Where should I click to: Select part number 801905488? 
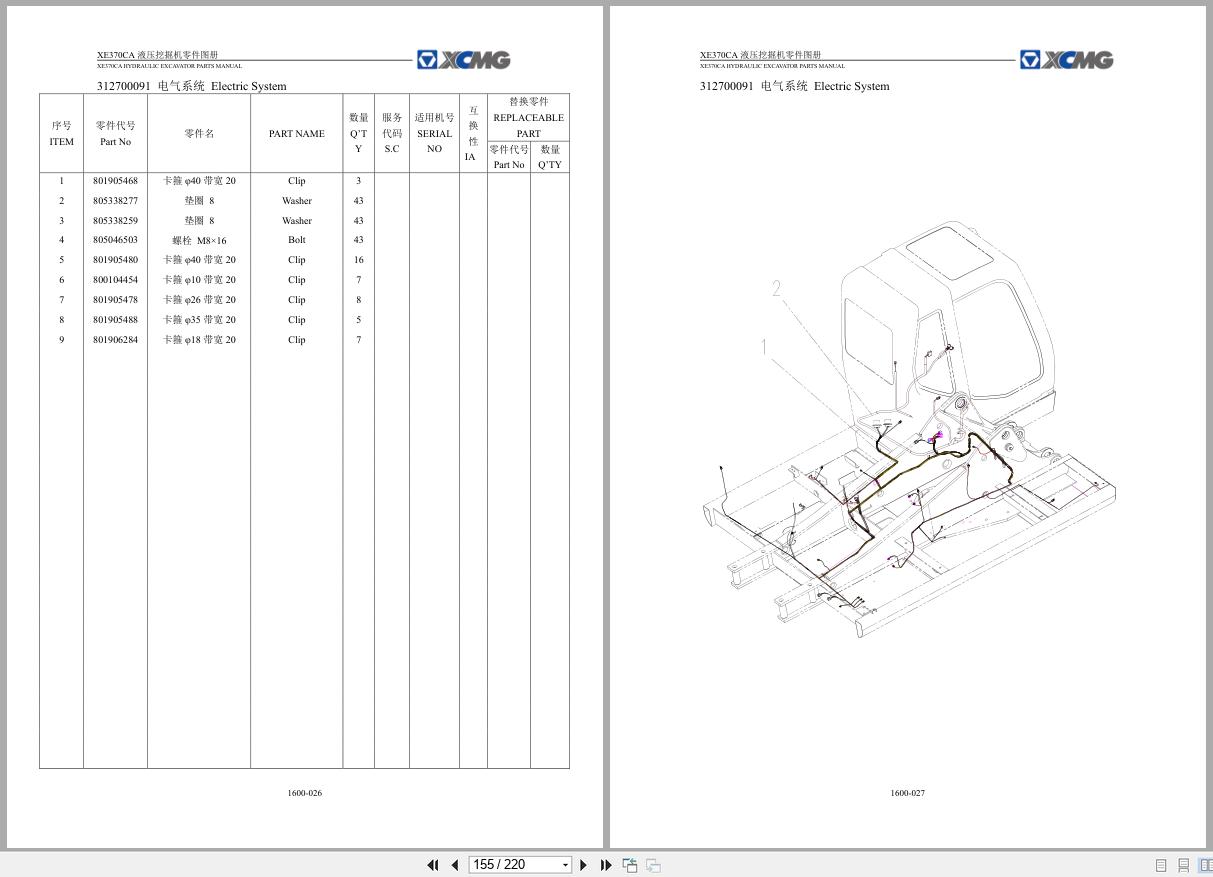[115, 320]
